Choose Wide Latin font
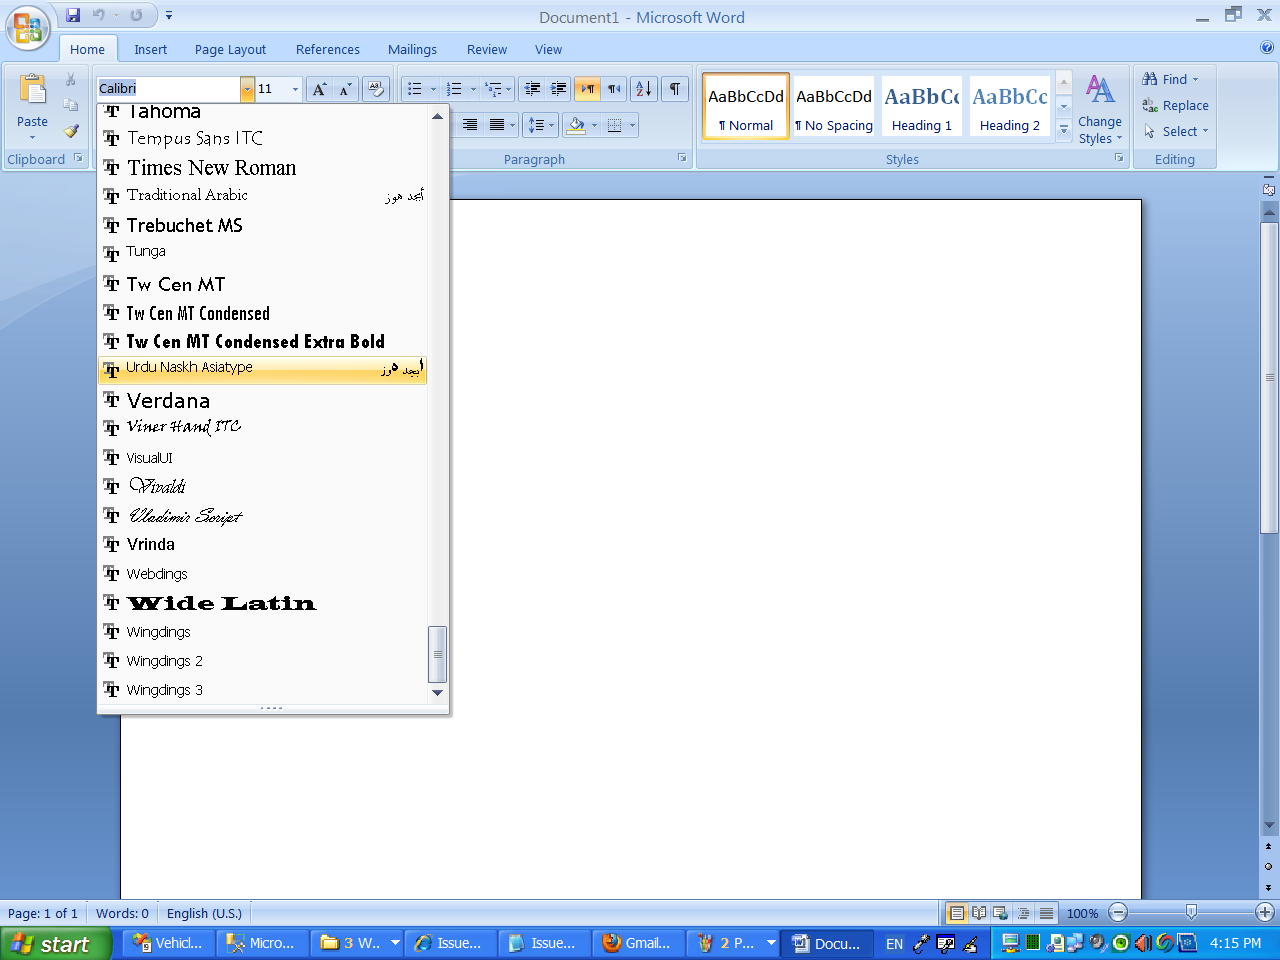 (x=264, y=603)
